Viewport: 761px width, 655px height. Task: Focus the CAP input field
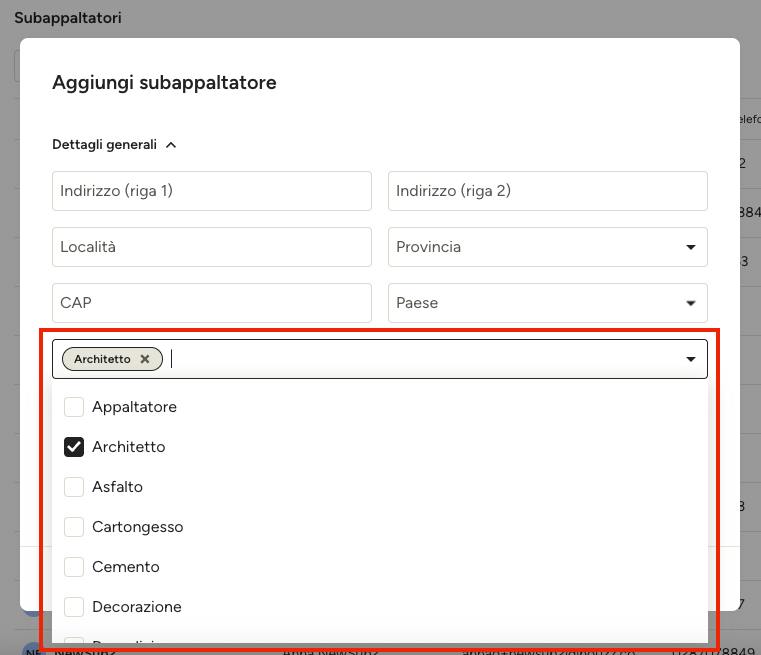[212, 303]
